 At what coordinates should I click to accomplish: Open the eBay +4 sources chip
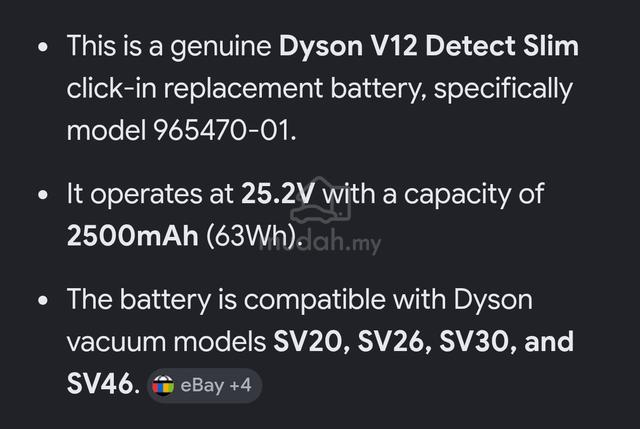[204, 385]
